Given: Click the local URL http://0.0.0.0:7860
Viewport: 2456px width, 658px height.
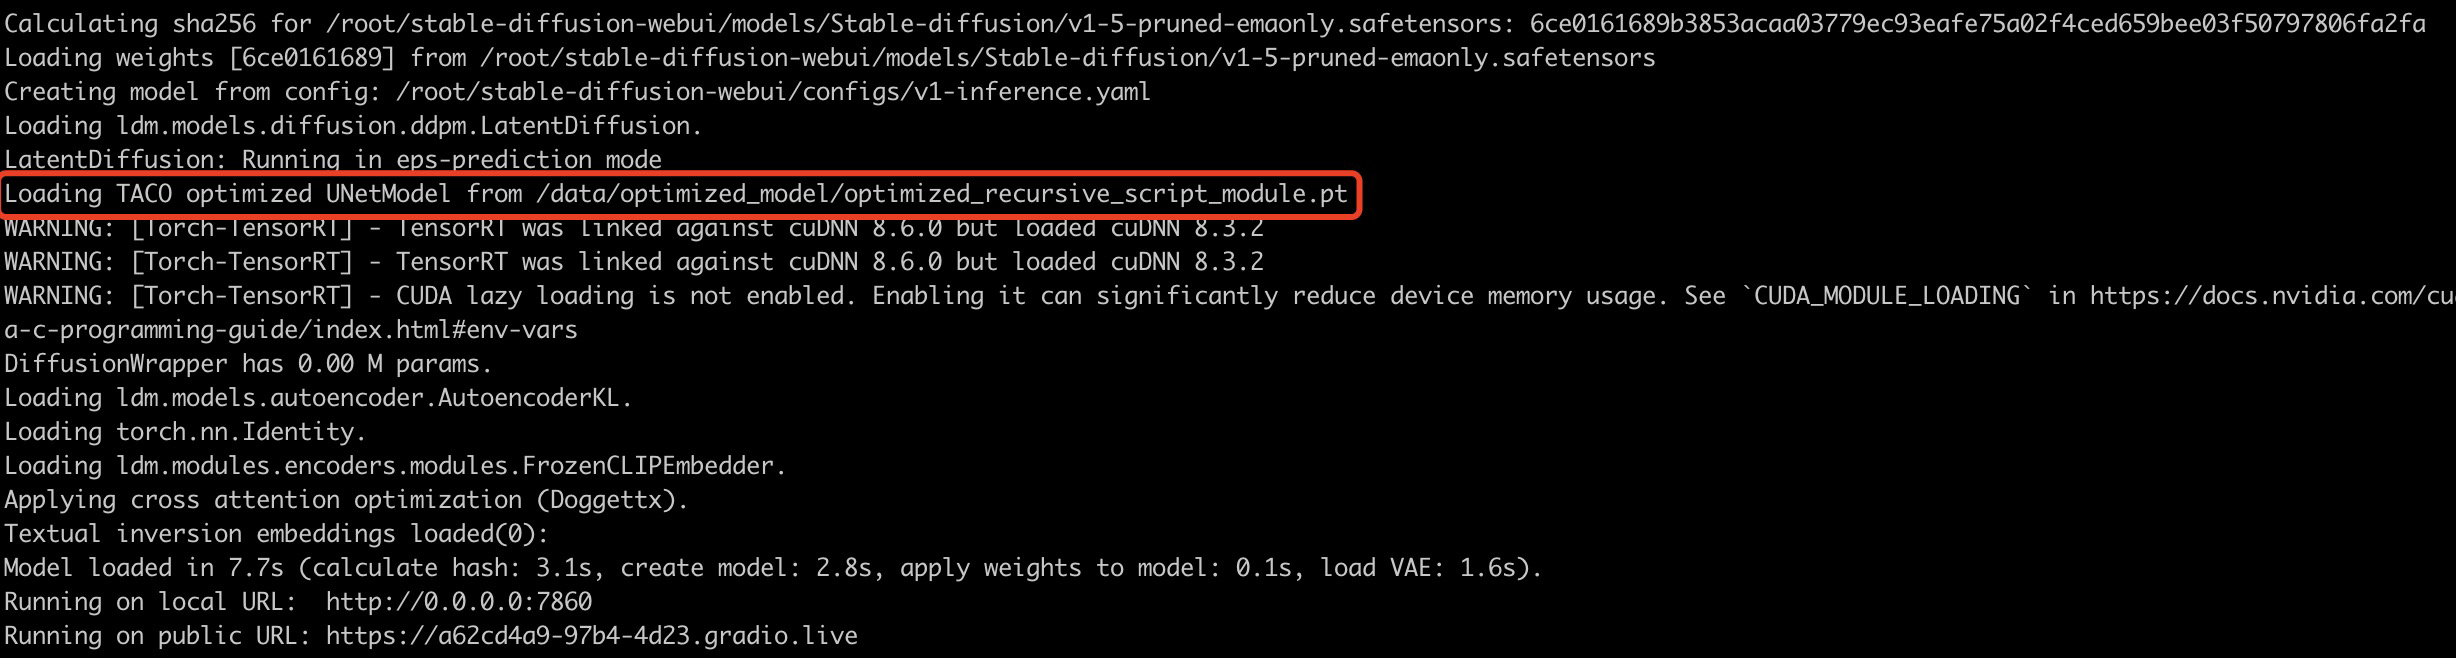Looking at the screenshot, I should pyautogui.click(x=459, y=602).
